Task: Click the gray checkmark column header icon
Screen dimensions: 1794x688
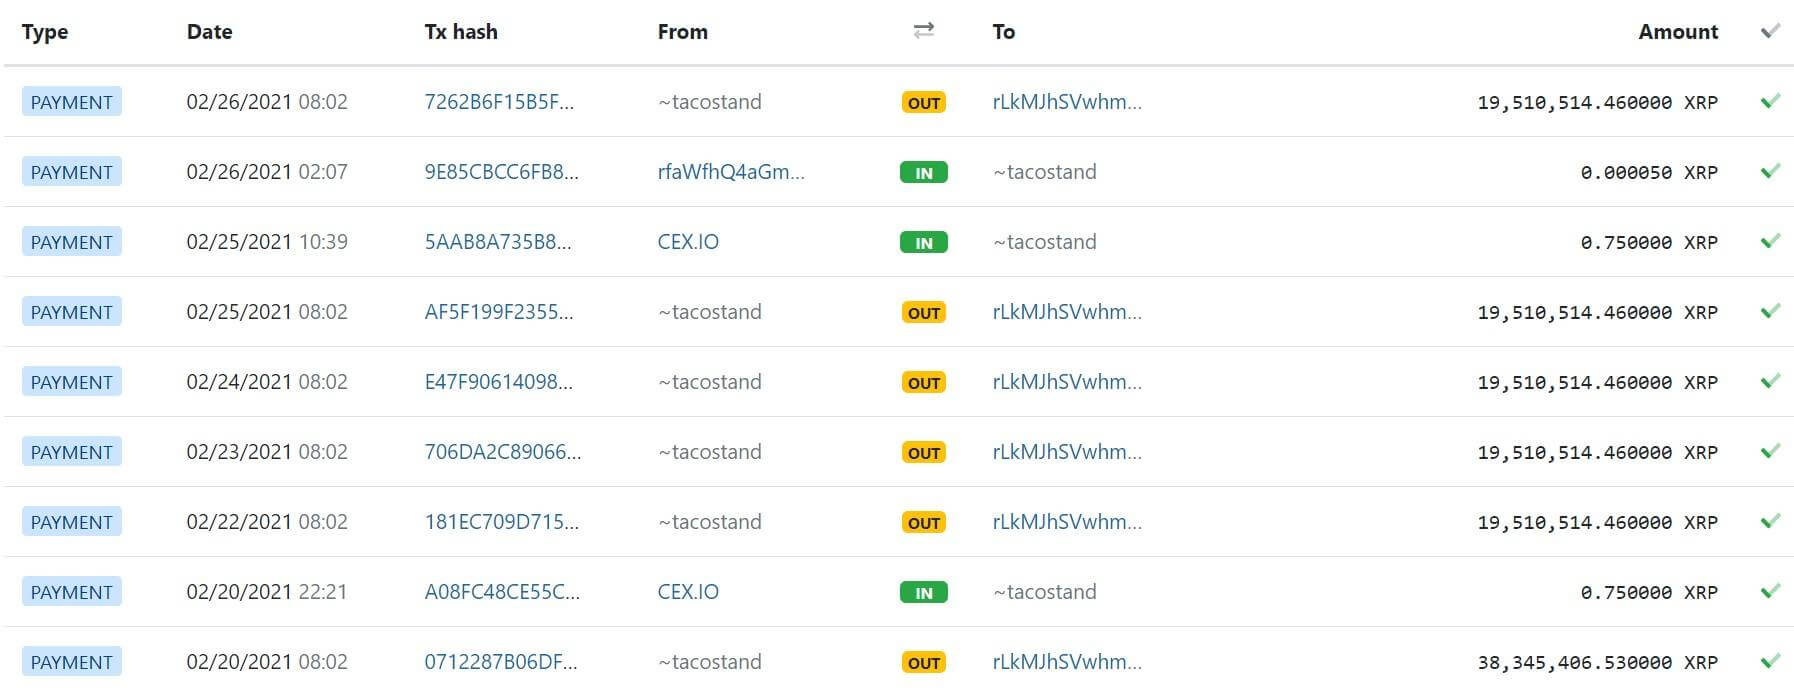Action: [1770, 31]
